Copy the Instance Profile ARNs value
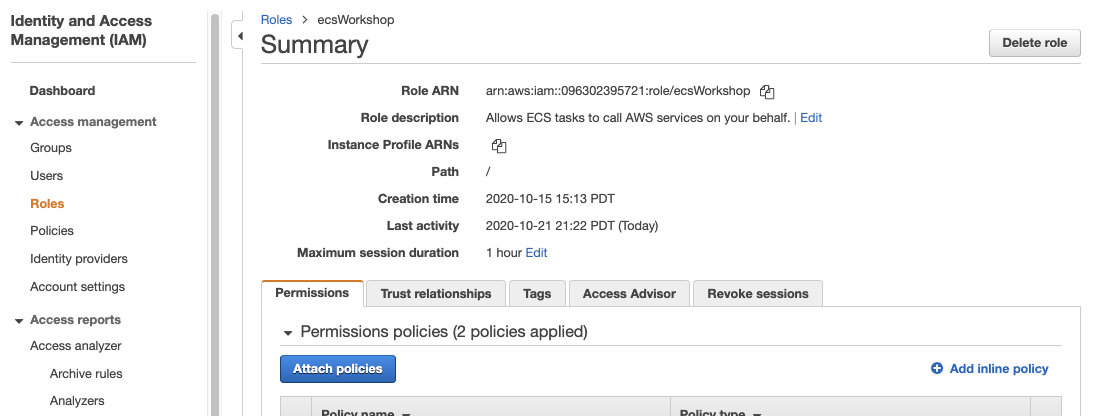 tap(499, 146)
